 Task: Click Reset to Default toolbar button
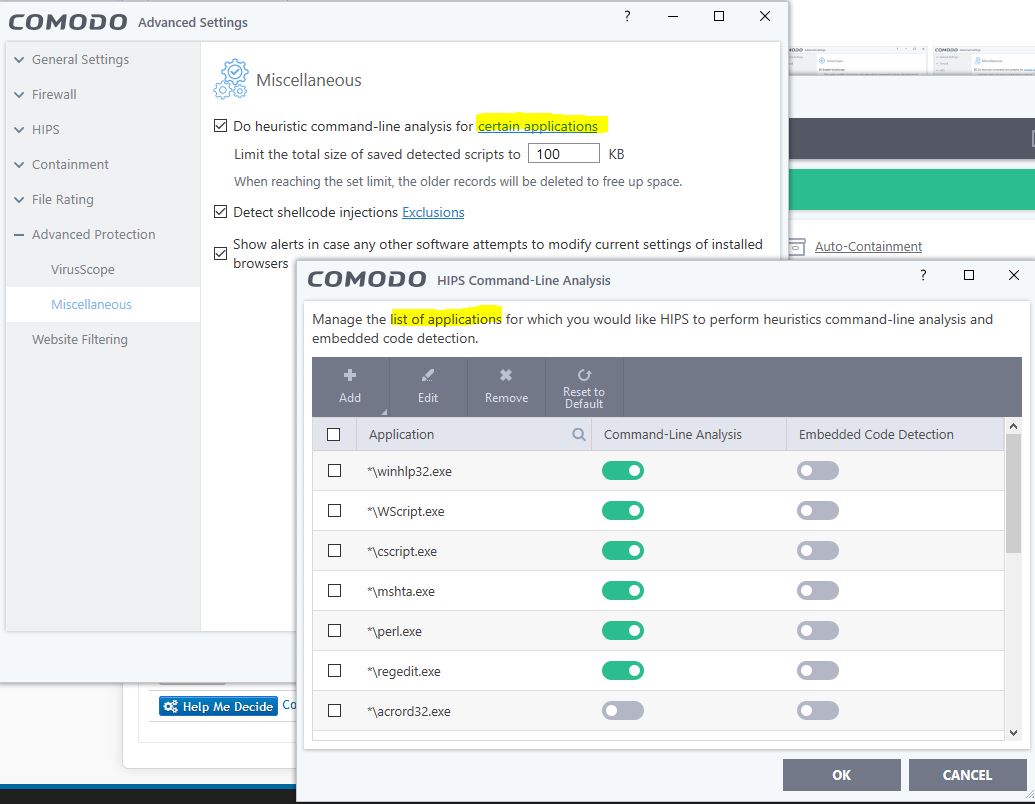(x=584, y=387)
